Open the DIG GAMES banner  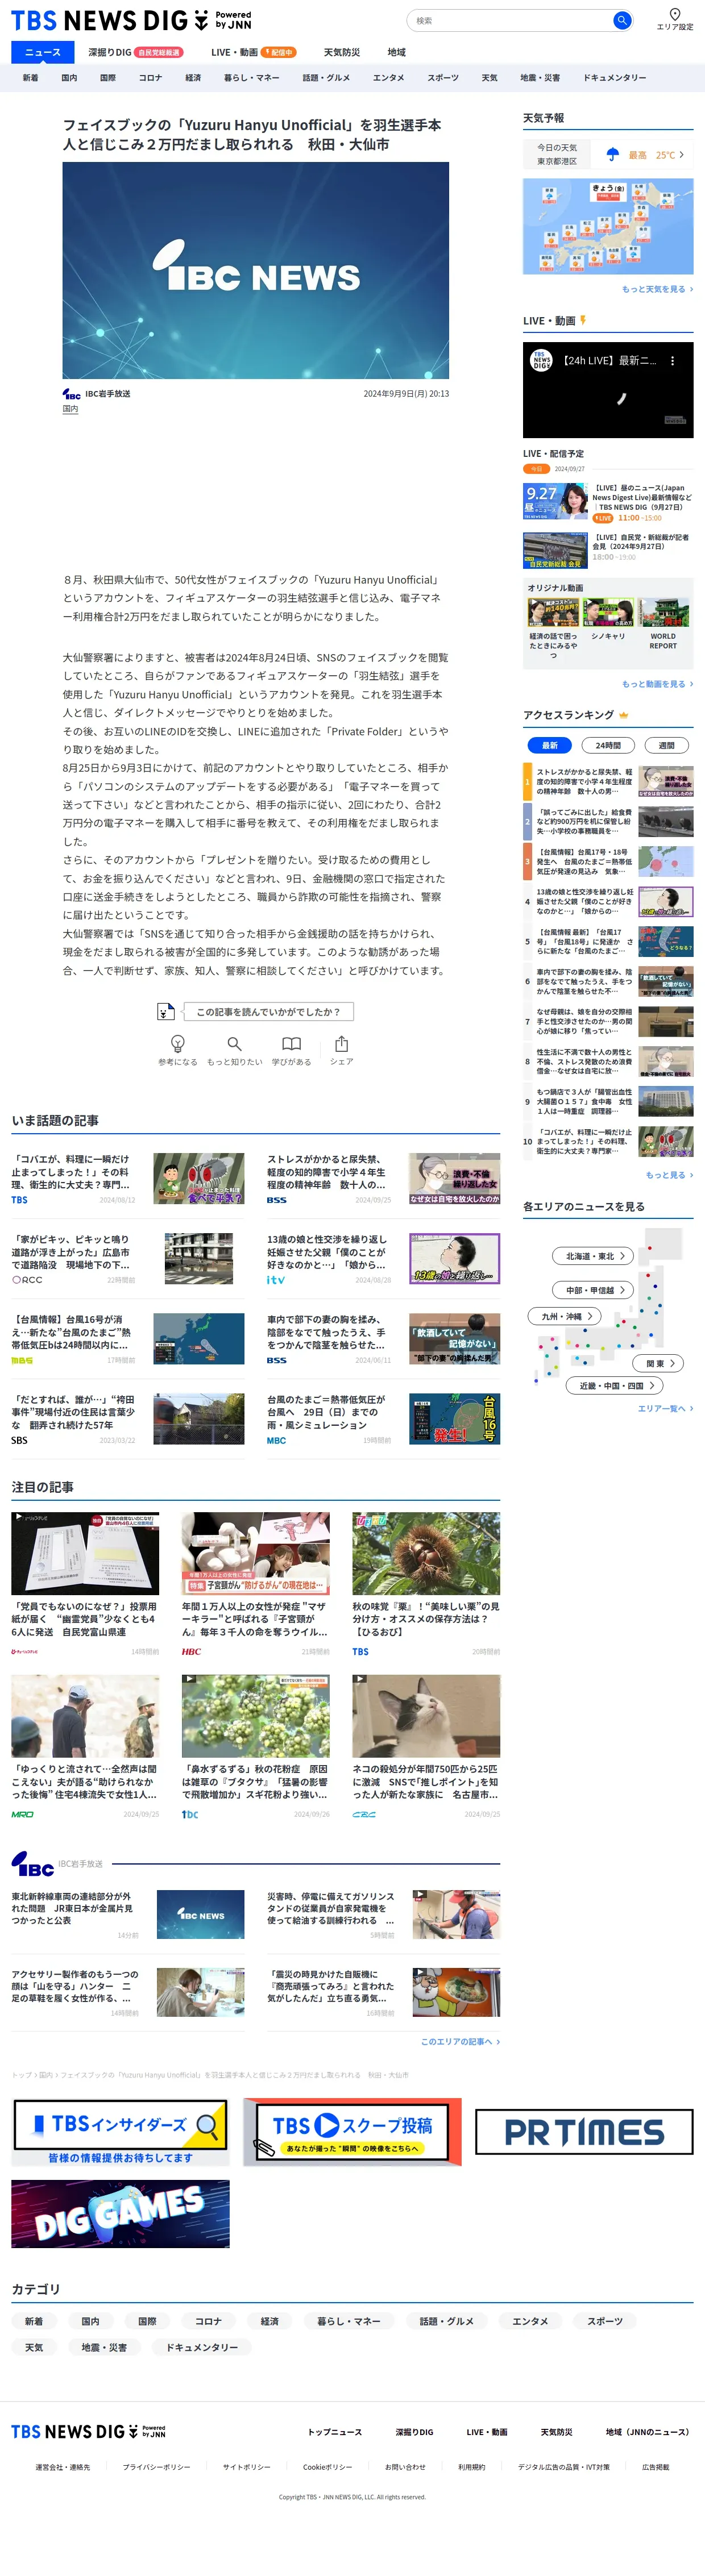click(x=120, y=2213)
